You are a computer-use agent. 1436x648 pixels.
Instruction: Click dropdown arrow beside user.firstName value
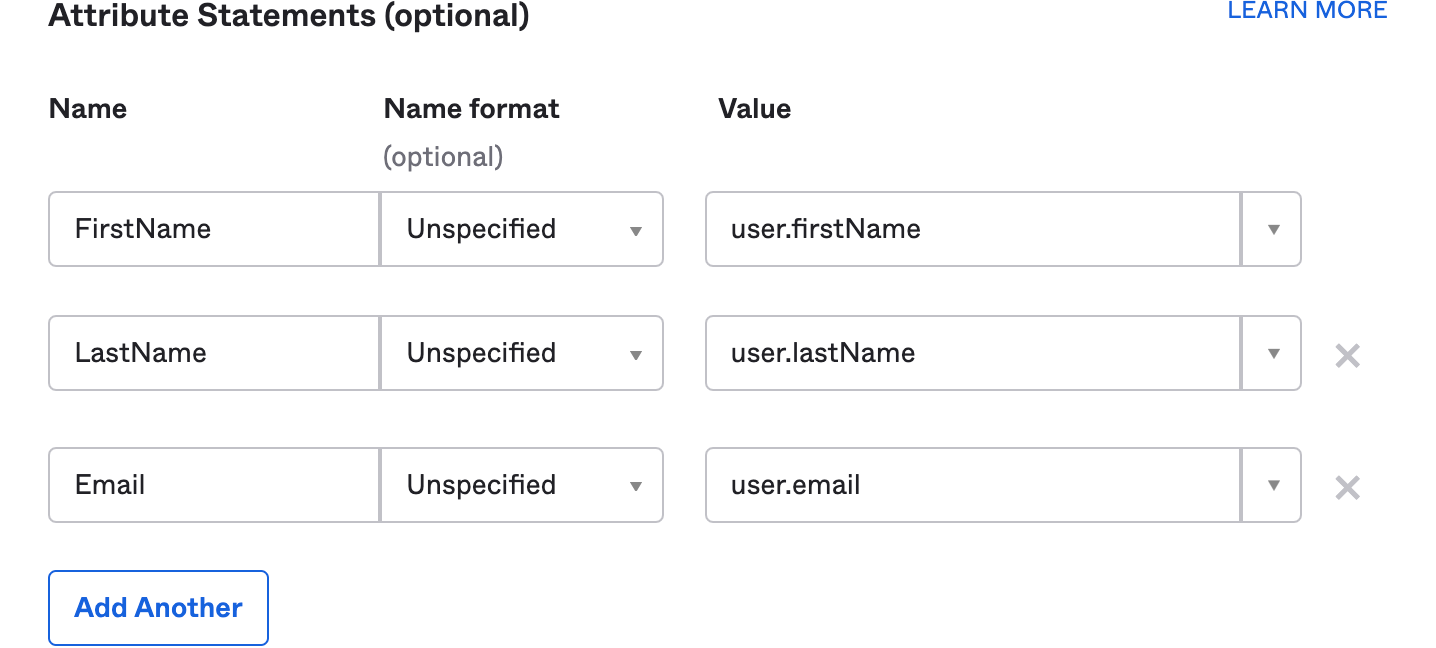tap(1271, 229)
